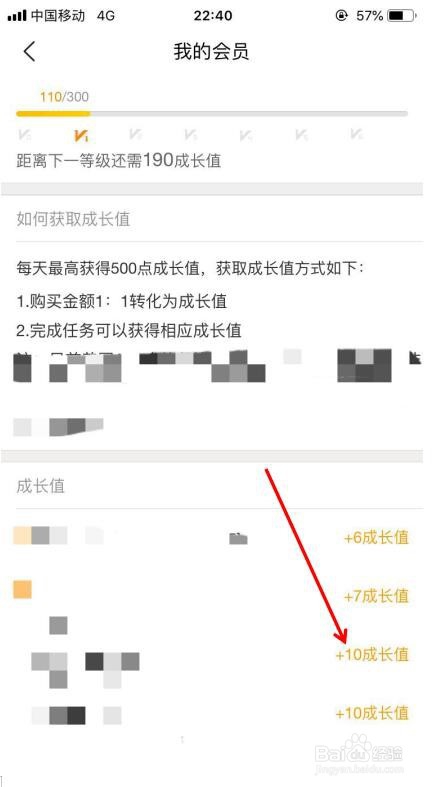
Task: Tap the +6成长值 record entry
Action: coord(377,538)
